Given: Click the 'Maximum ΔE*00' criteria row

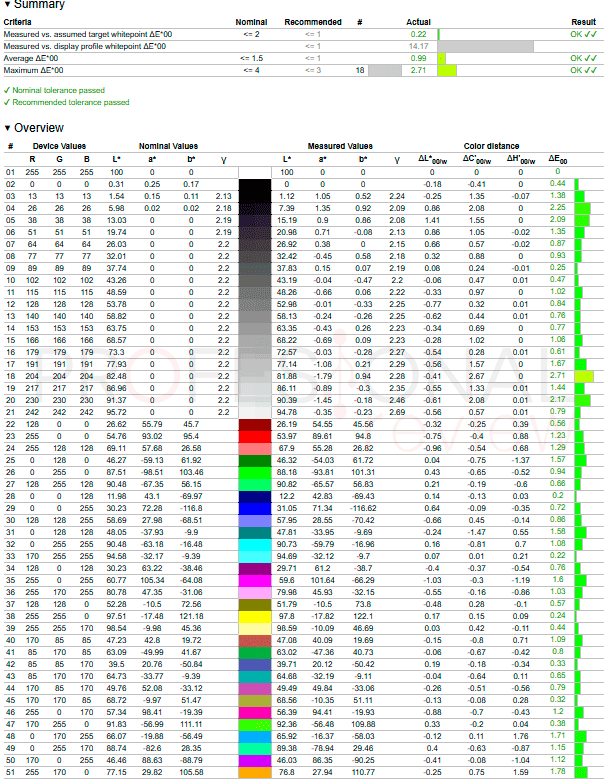Looking at the screenshot, I should [x=303, y=70].
